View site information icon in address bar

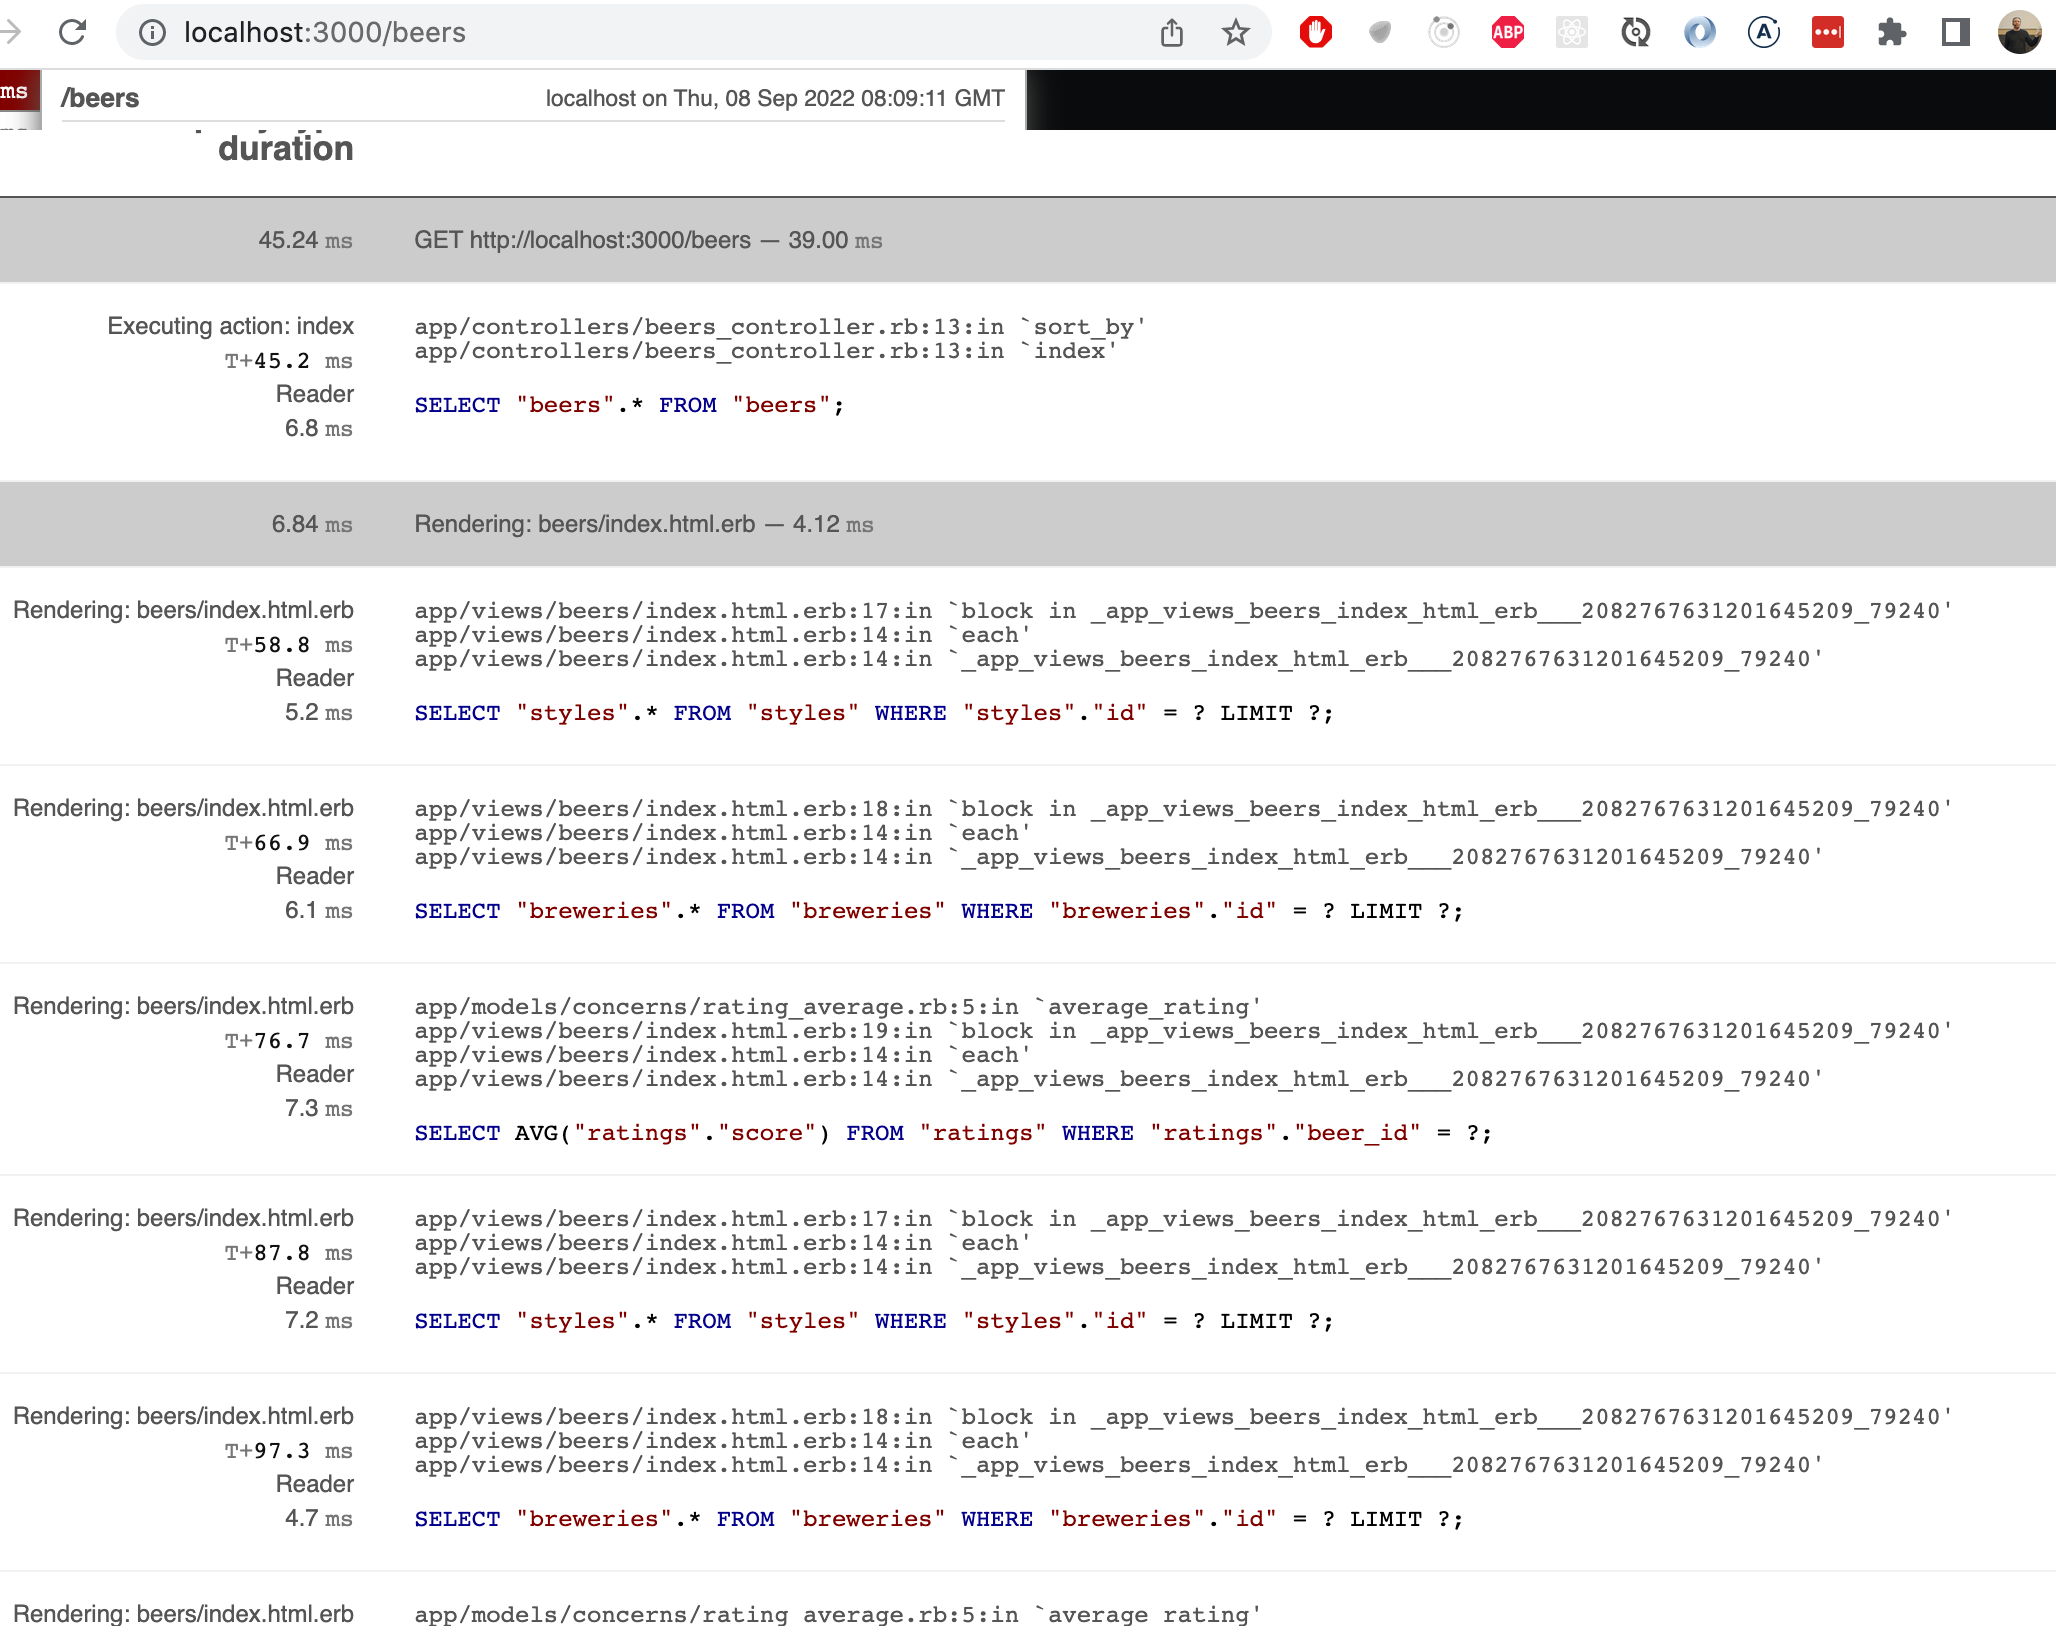click(152, 33)
